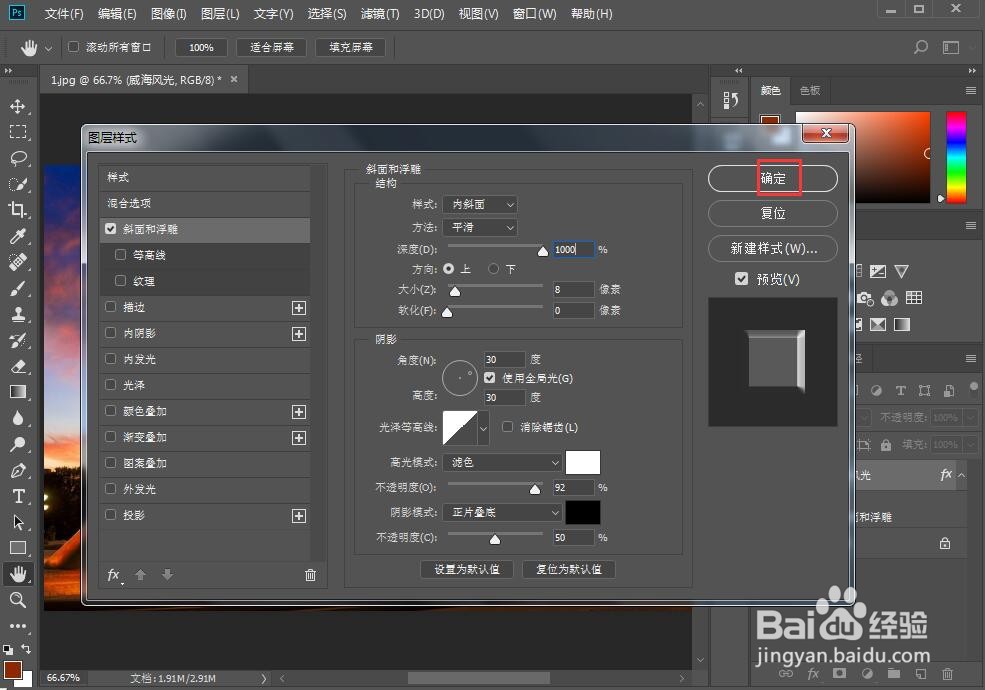Image resolution: width=985 pixels, height=690 pixels.
Task: Click the black shadow mode color swatch
Action: [583, 512]
